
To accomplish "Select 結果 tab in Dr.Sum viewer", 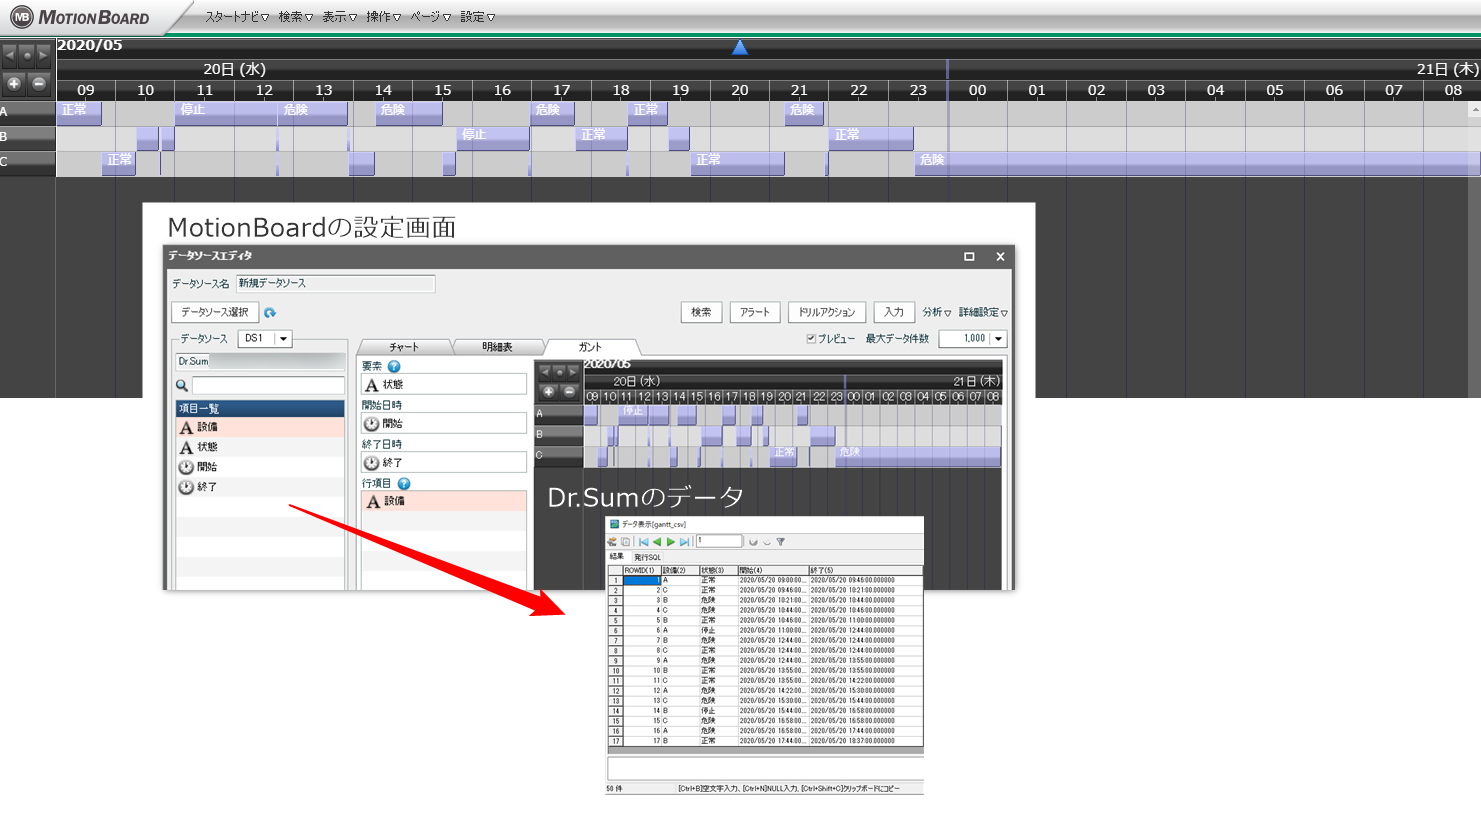I will 617,557.
